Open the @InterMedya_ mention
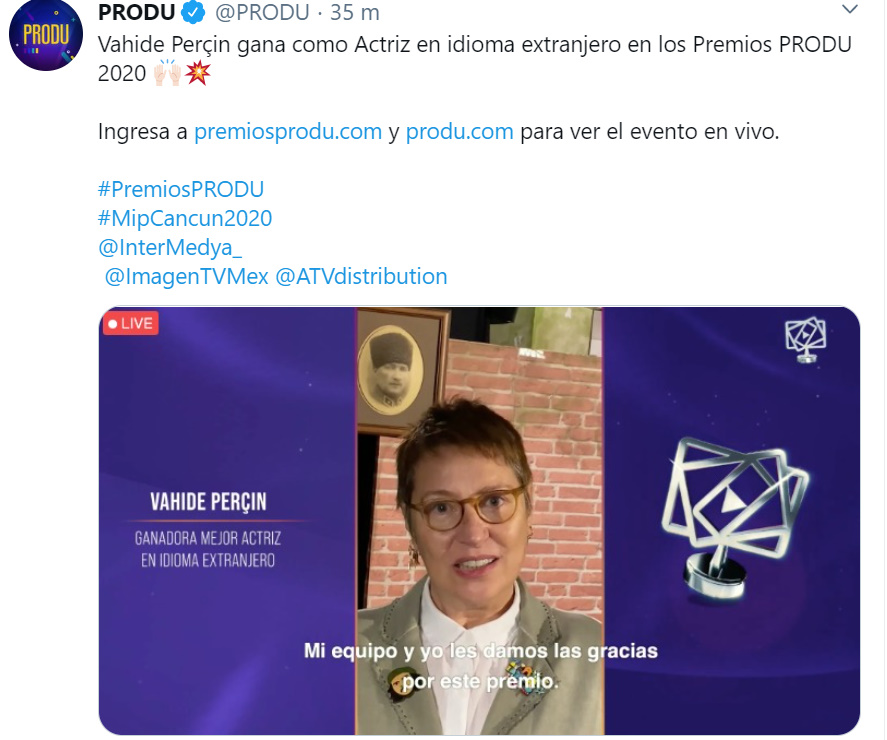887x740 pixels. tap(170, 248)
